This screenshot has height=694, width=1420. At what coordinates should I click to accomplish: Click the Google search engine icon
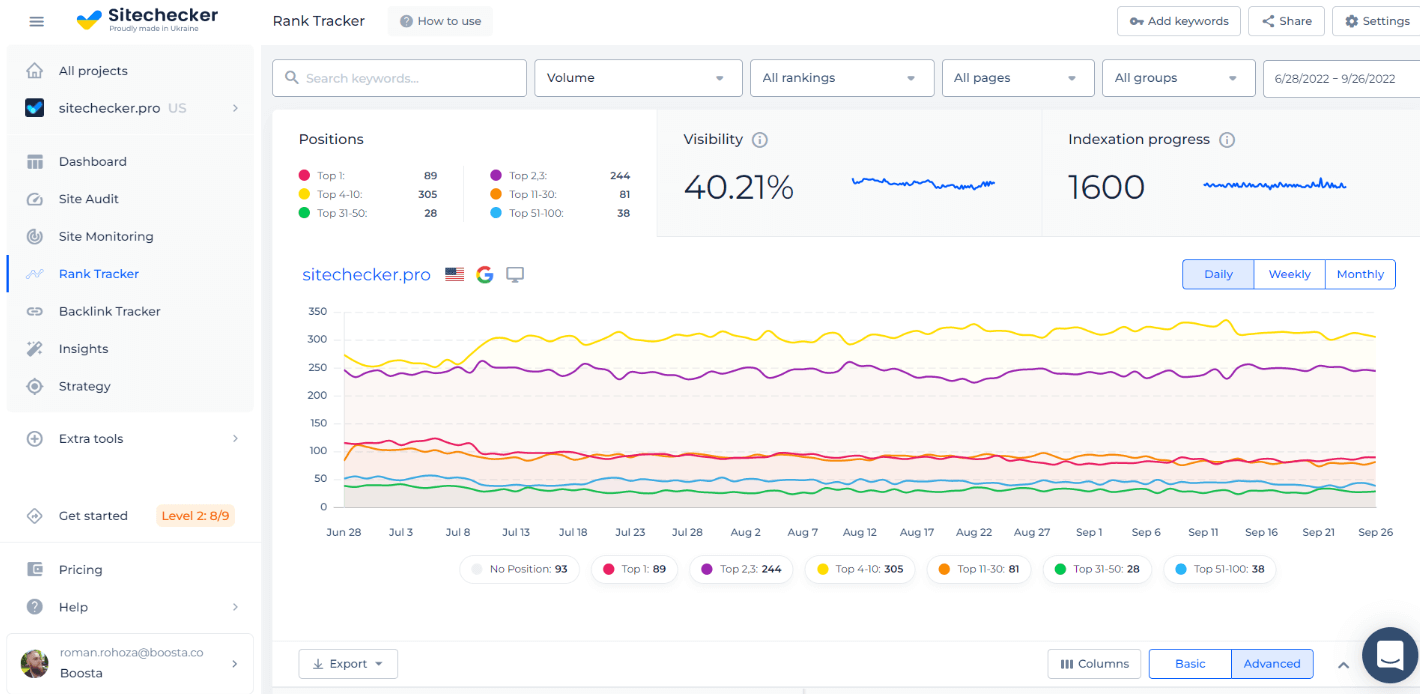[x=485, y=274]
